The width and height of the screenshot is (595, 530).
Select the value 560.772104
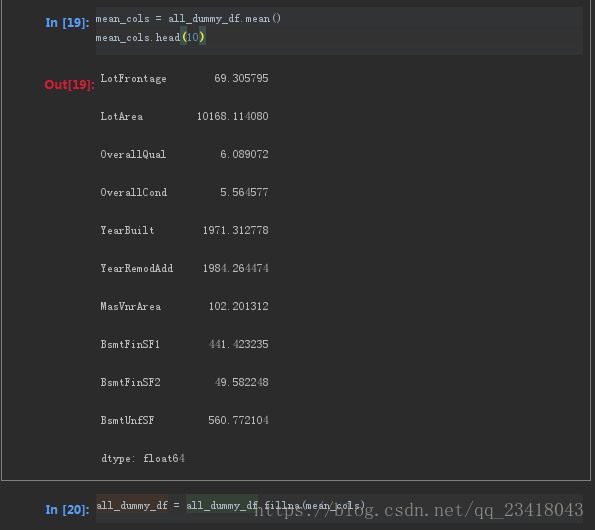238,420
